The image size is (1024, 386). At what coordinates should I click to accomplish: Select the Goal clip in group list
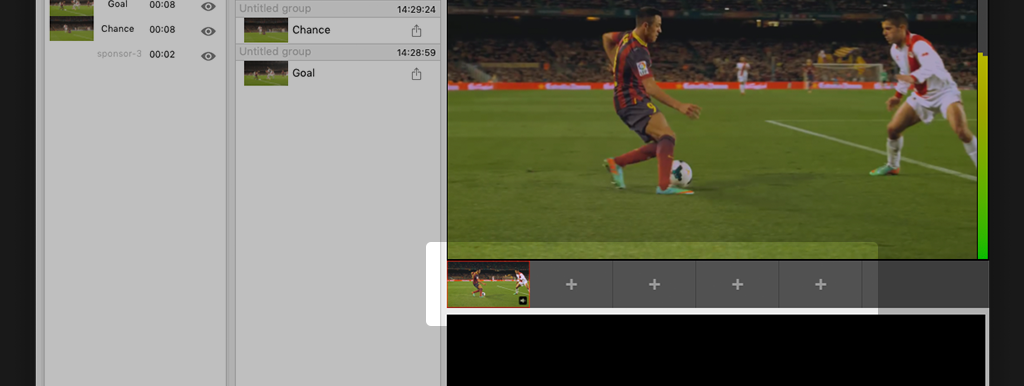pos(338,73)
